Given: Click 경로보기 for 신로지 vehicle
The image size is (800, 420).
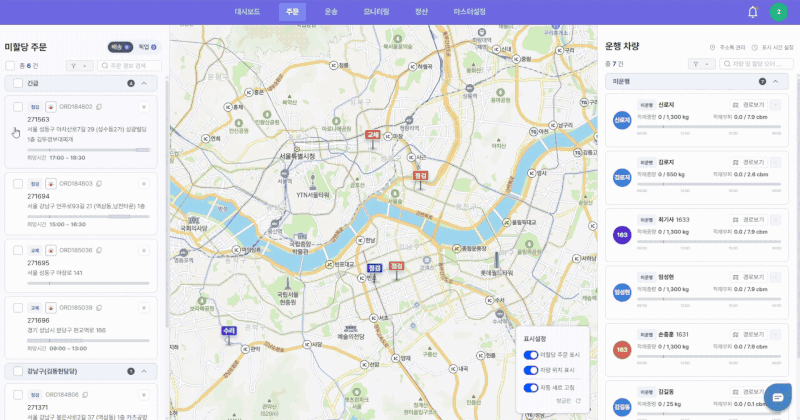Looking at the screenshot, I should (x=747, y=105).
